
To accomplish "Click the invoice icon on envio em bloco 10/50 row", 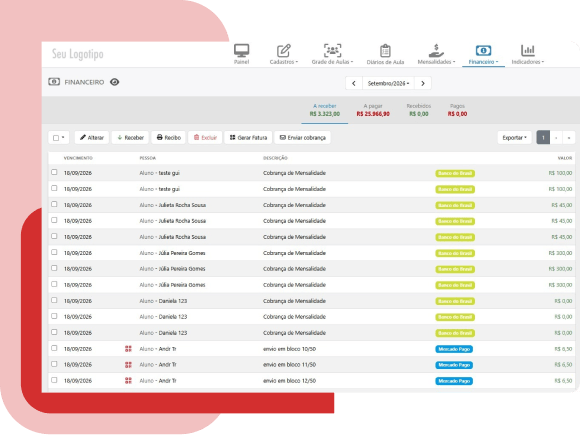I will [128, 348].
